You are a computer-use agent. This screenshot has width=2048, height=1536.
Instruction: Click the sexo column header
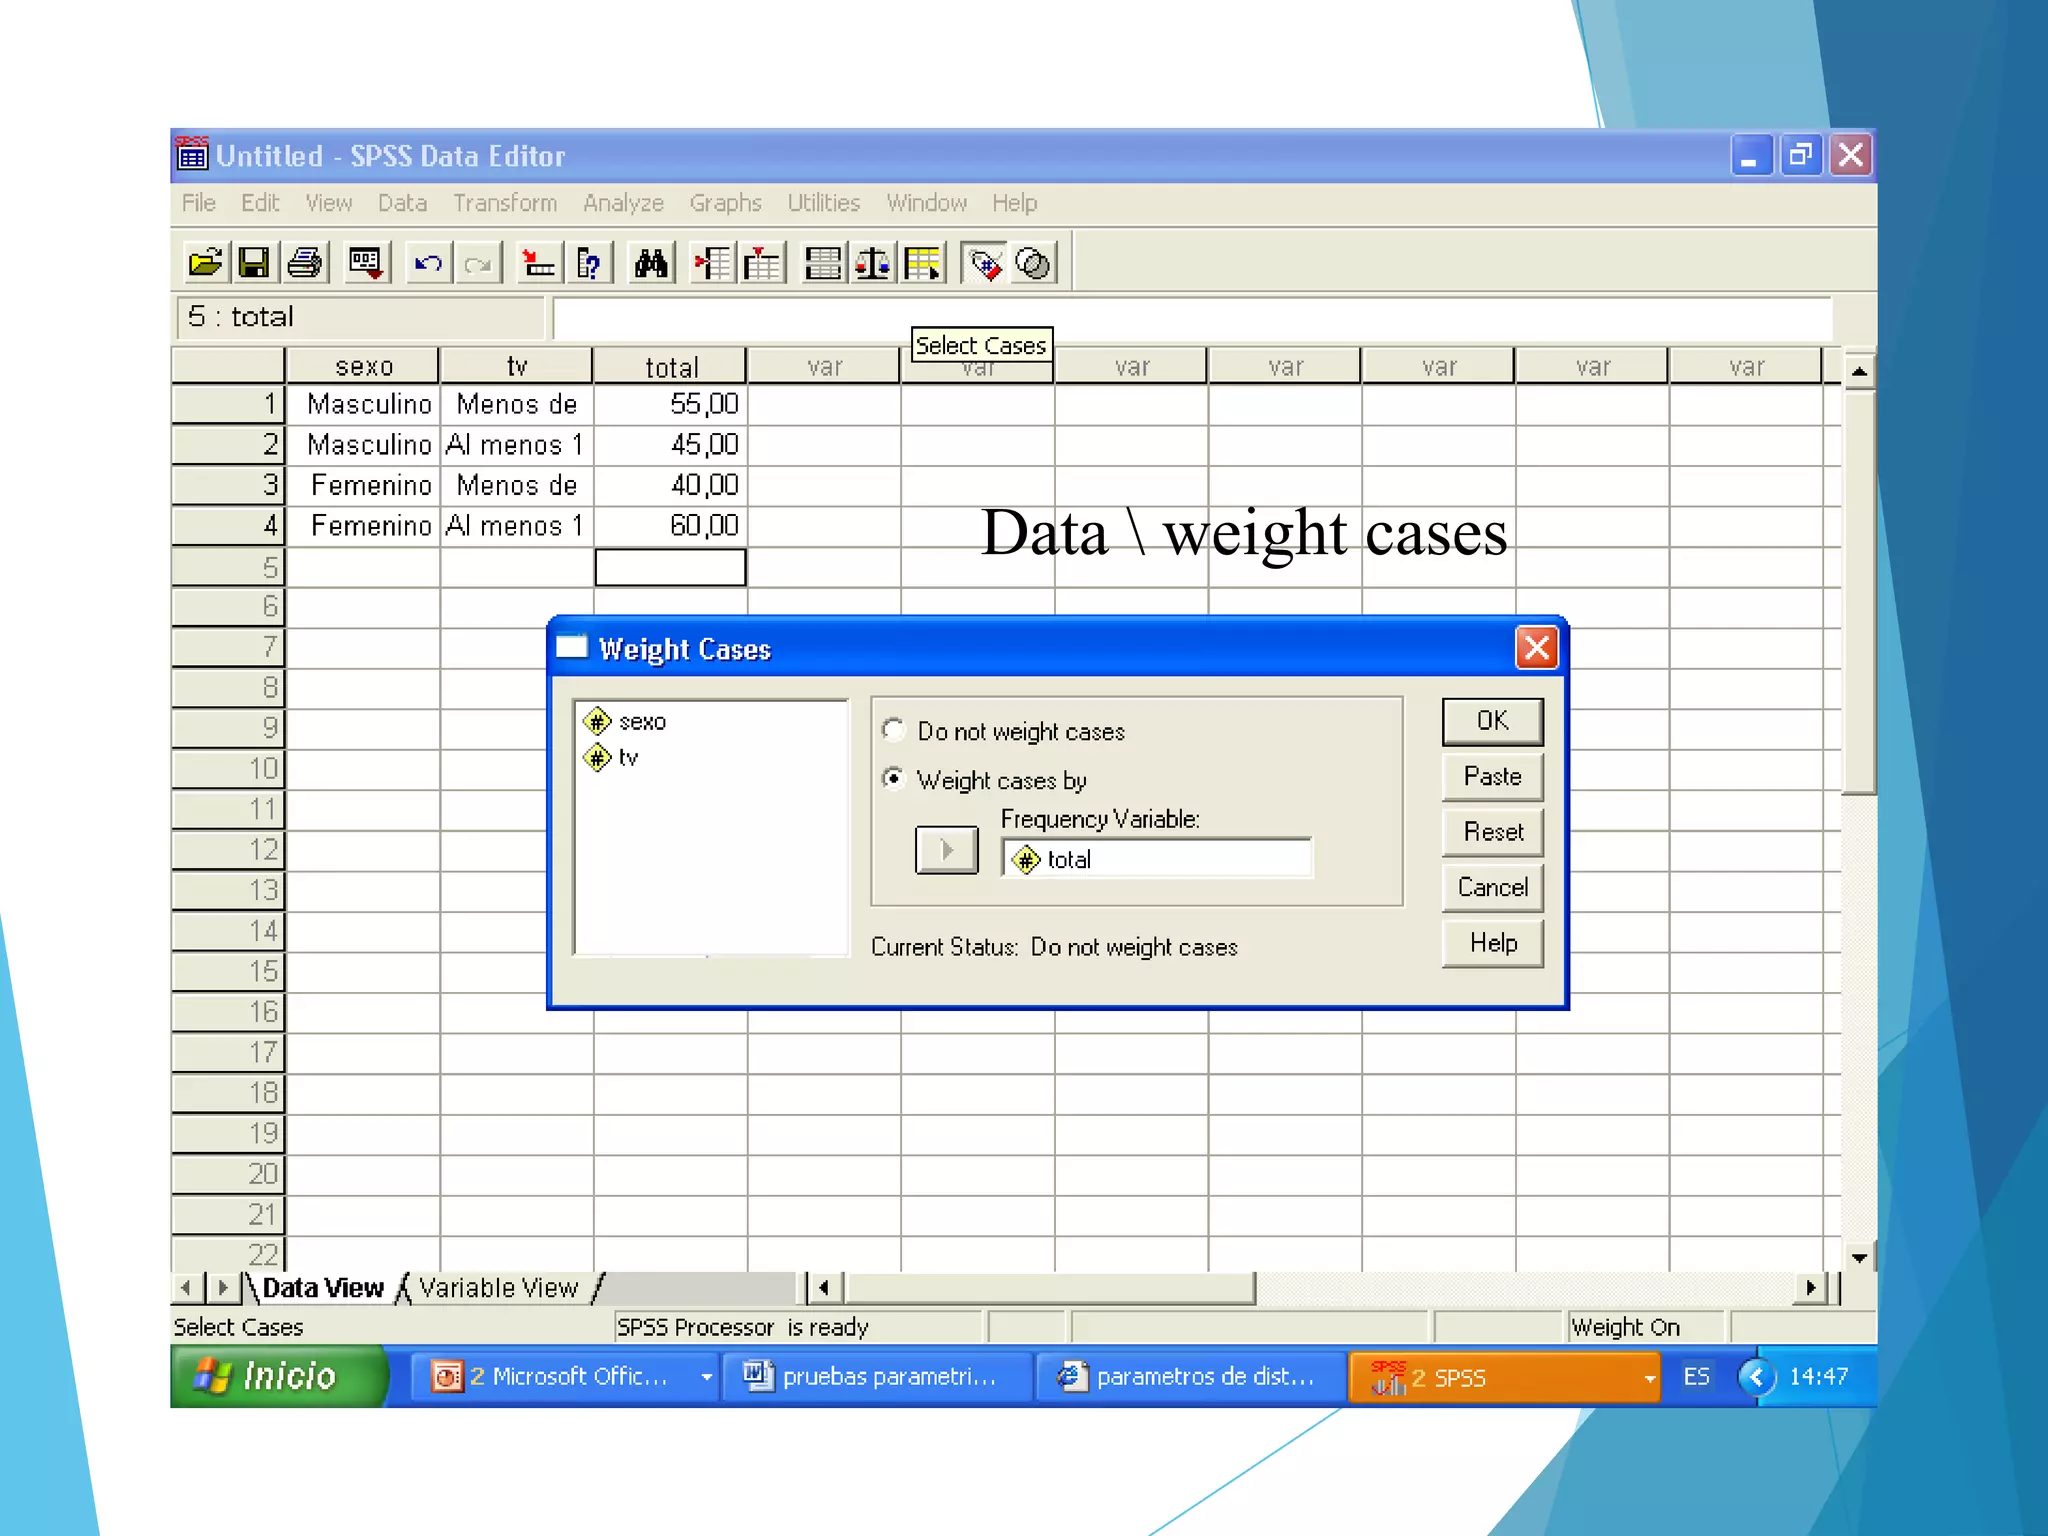pyautogui.click(x=364, y=366)
